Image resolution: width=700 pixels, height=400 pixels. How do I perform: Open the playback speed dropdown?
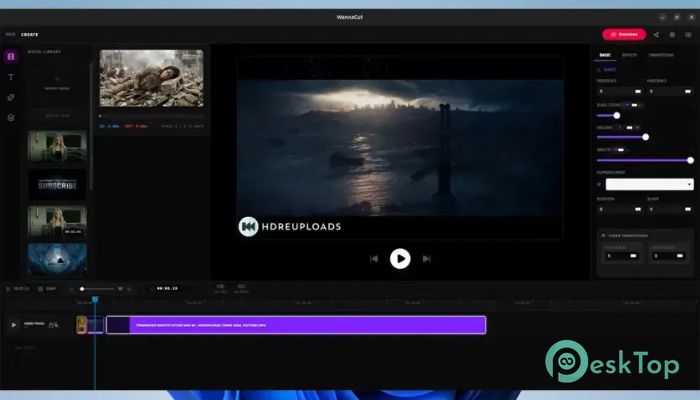click(x=650, y=184)
